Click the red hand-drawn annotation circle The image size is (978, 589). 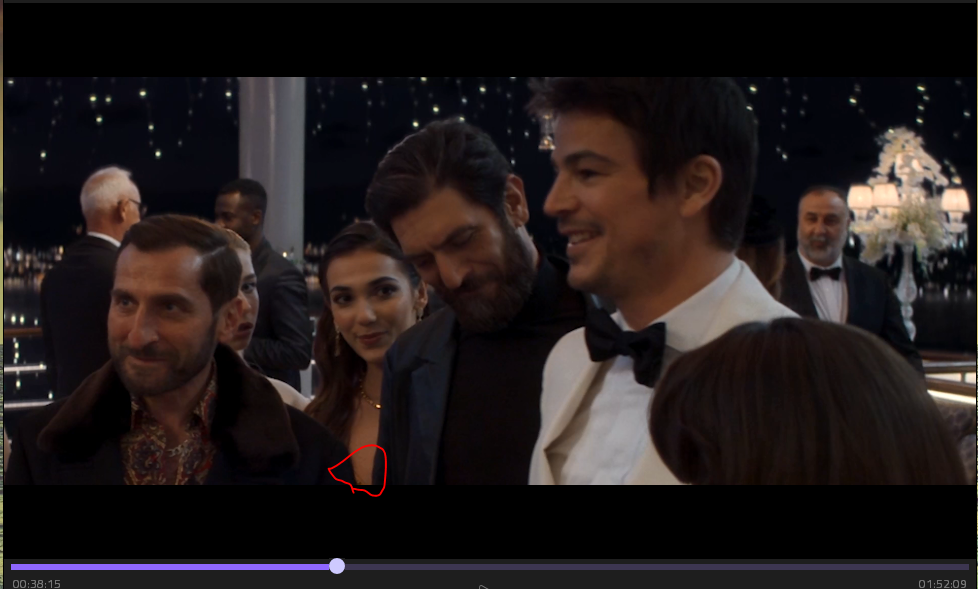tap(358, 470)
